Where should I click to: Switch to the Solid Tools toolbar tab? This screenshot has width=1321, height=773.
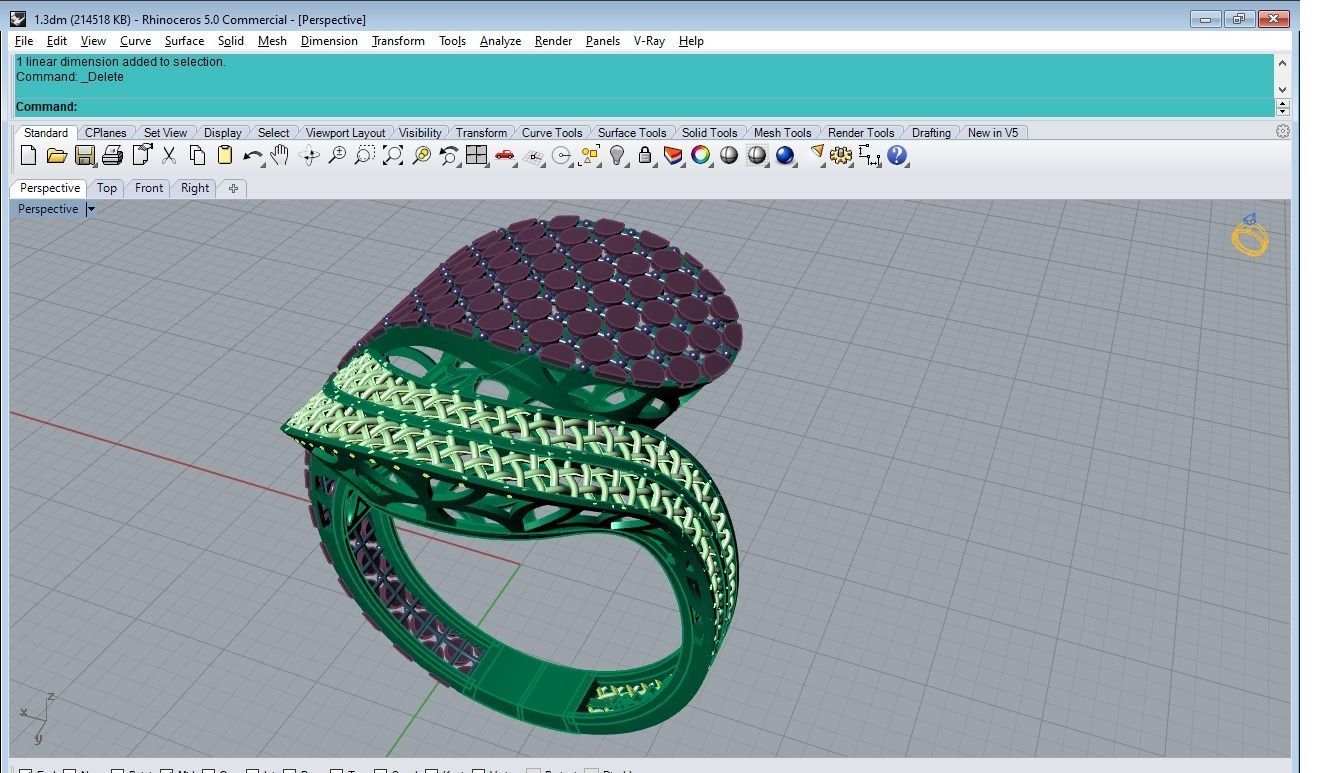coord(709,132)
